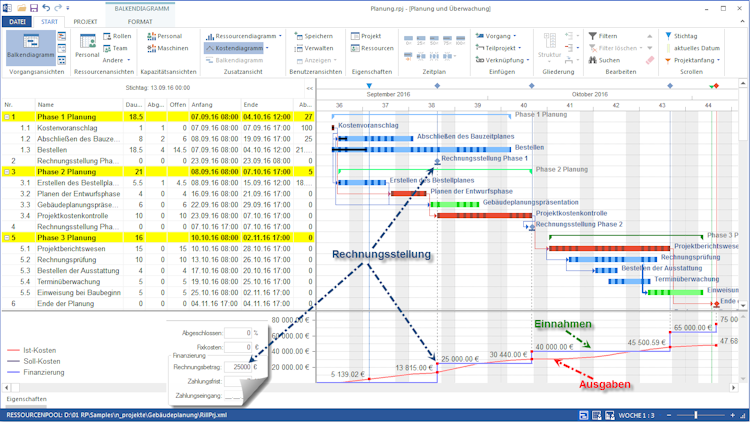Viewport: 750px width, 422px height.
Task: Open the Personal resource view
Action: (87, 47)
